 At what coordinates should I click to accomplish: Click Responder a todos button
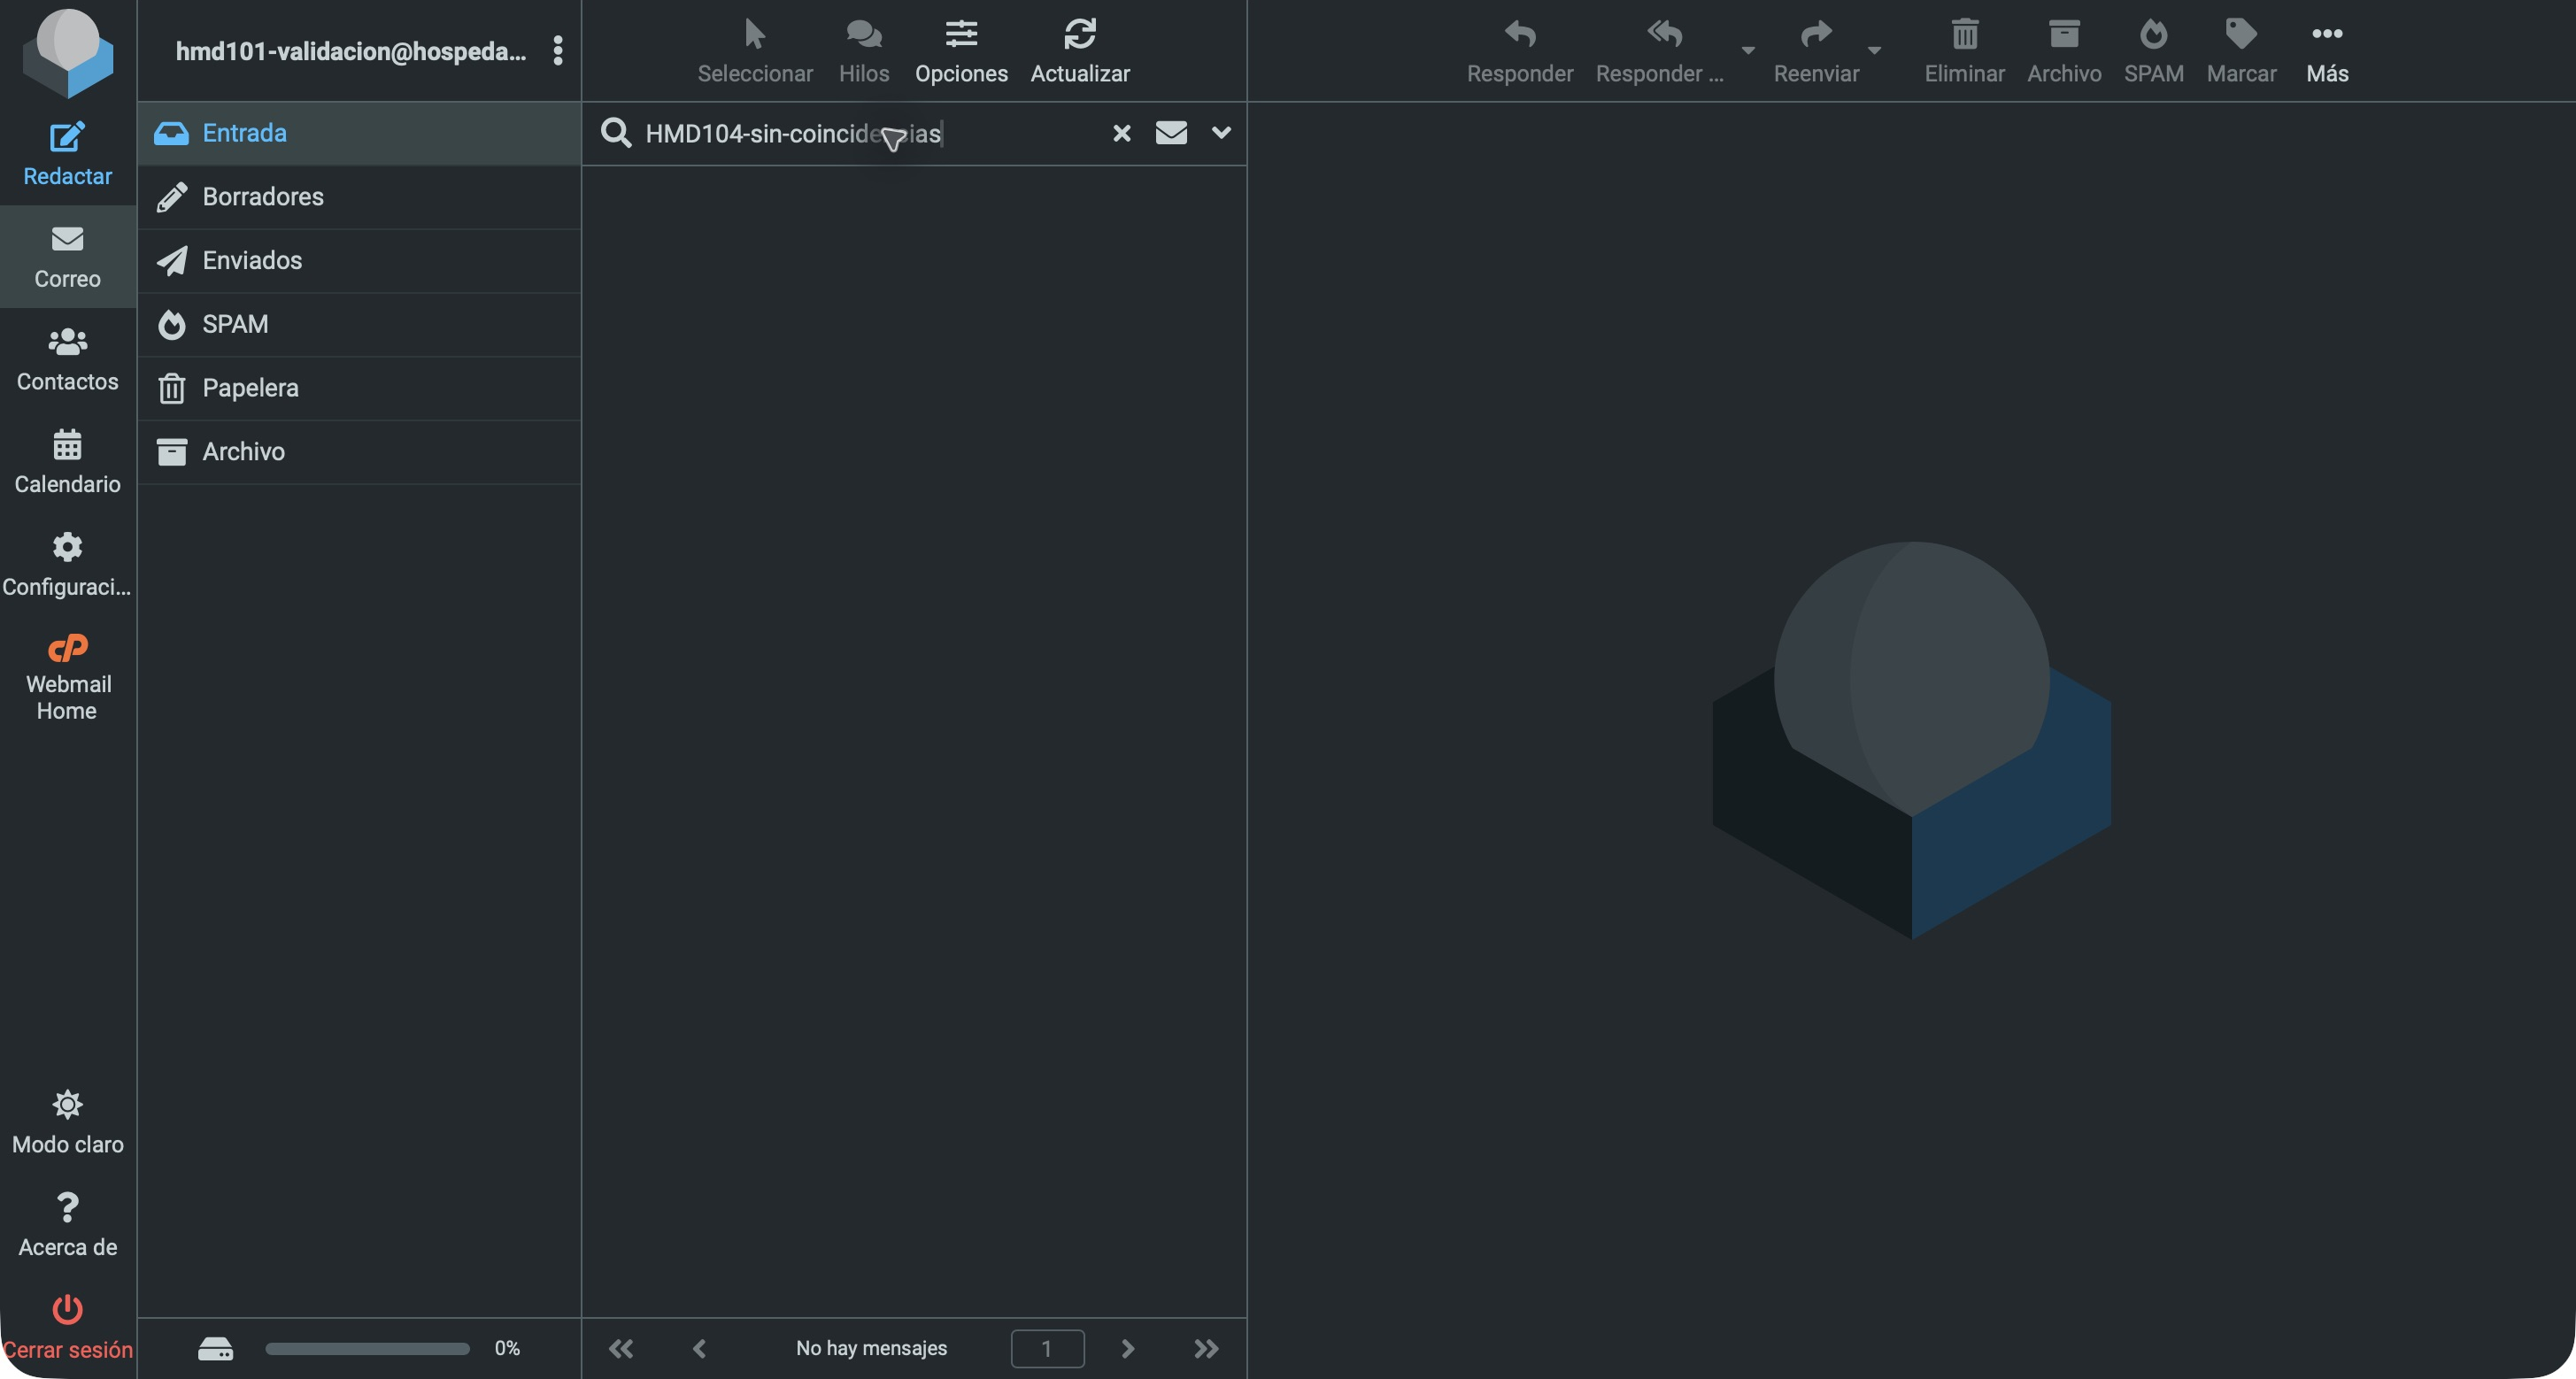pyautogui.click(x=1660, y=50)
